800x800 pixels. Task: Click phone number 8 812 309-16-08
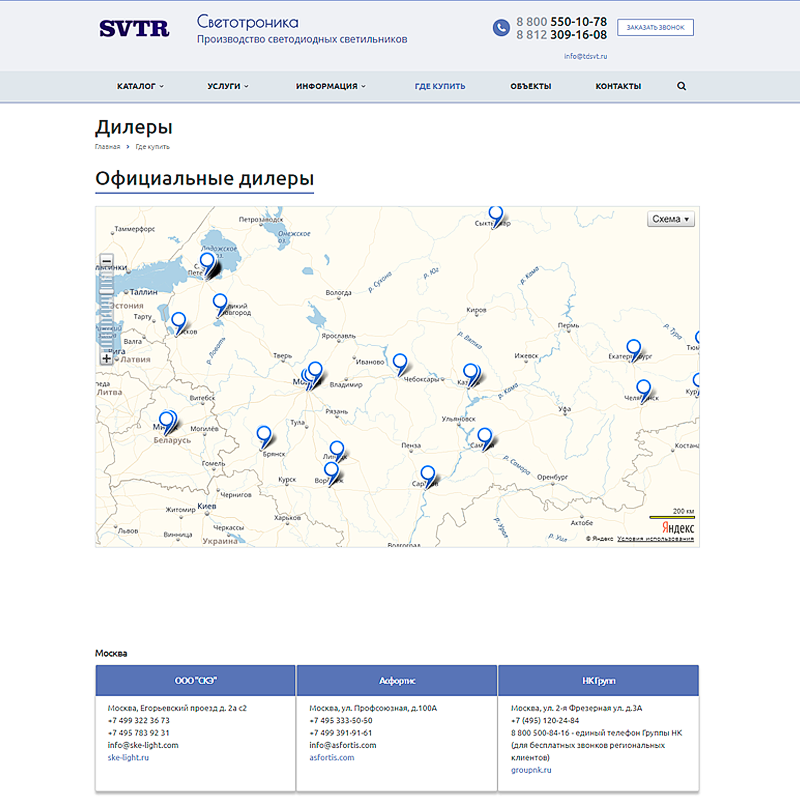click(x=561, y=35)
